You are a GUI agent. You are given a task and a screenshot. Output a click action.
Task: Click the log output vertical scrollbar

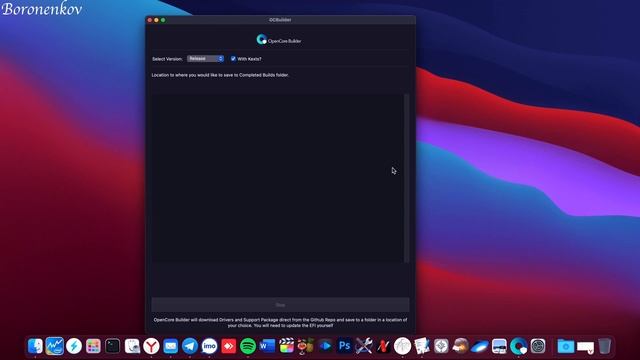point(407,178)
